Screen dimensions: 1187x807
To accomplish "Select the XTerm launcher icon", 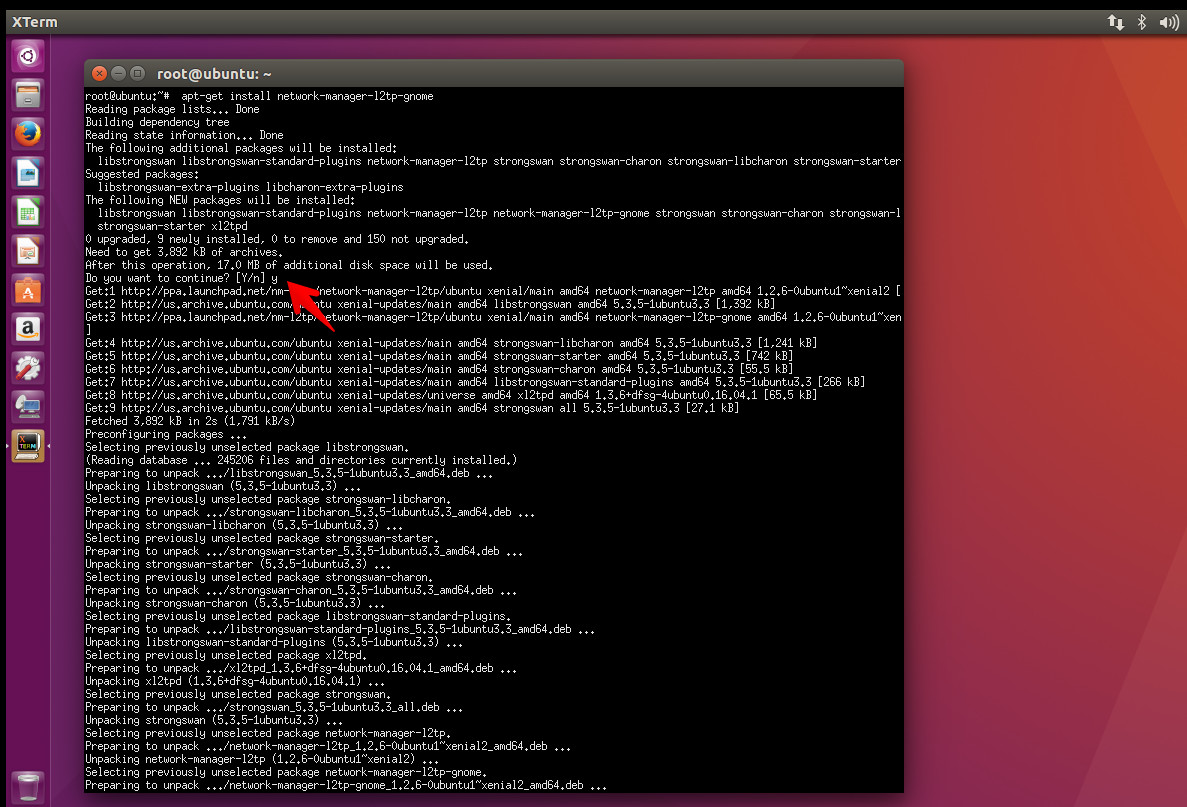I will tap(28, 446).
